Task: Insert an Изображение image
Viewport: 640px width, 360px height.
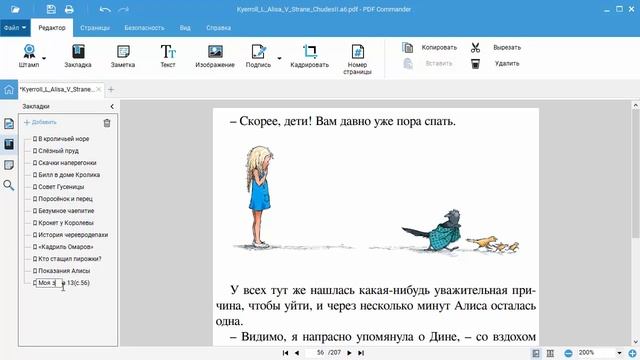Action: click(x=215, y=56)
